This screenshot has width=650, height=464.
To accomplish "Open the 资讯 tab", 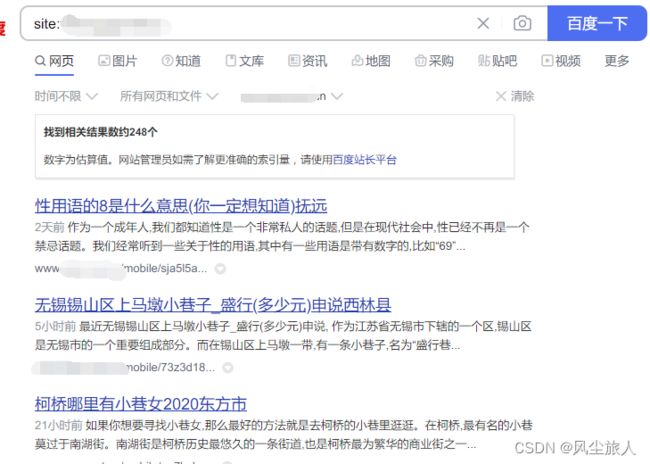I will pyautogui.click(x=308, y=61).
